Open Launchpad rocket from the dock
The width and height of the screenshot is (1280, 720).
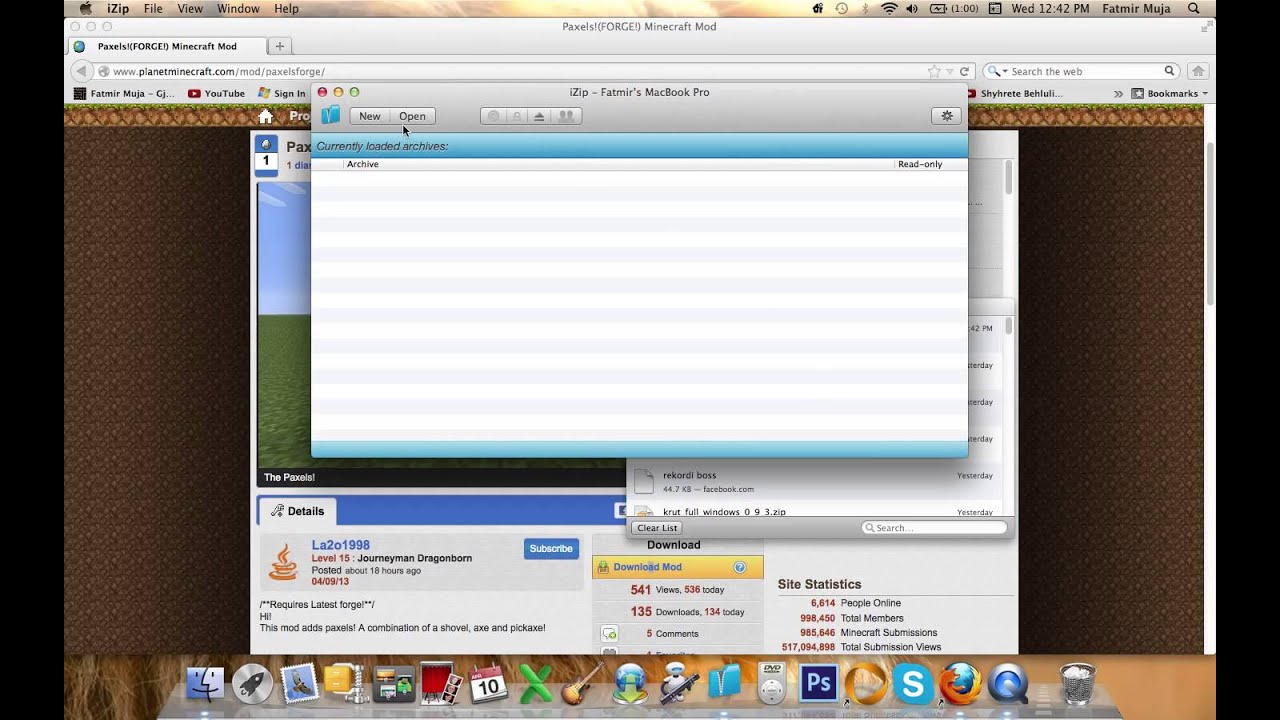[x=253, y=683]
